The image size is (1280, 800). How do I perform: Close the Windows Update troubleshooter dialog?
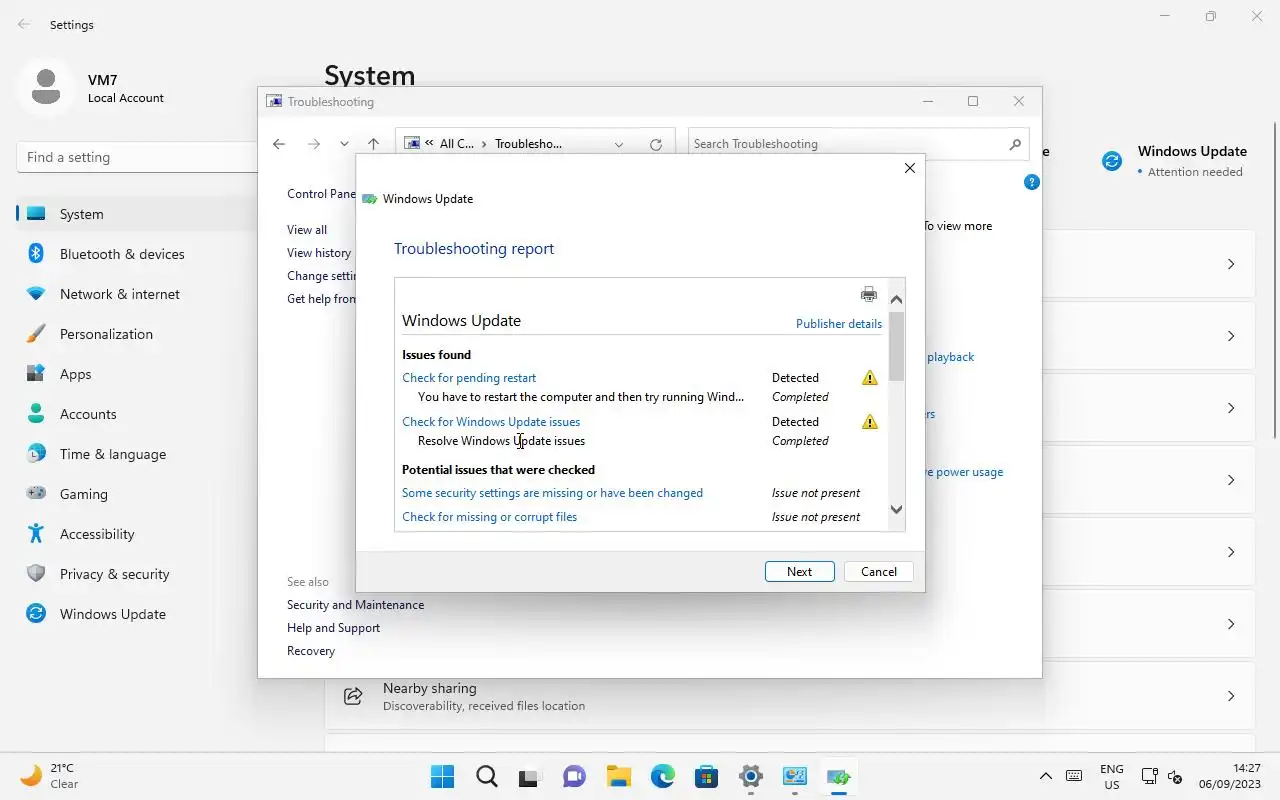[909, 168]
